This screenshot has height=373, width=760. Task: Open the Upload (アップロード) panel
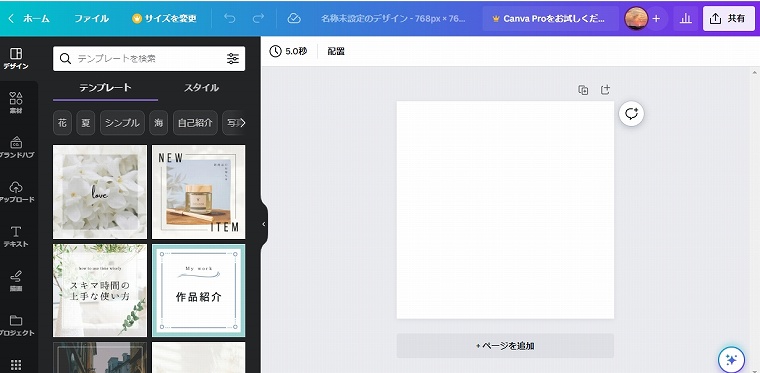click(16, 192)
